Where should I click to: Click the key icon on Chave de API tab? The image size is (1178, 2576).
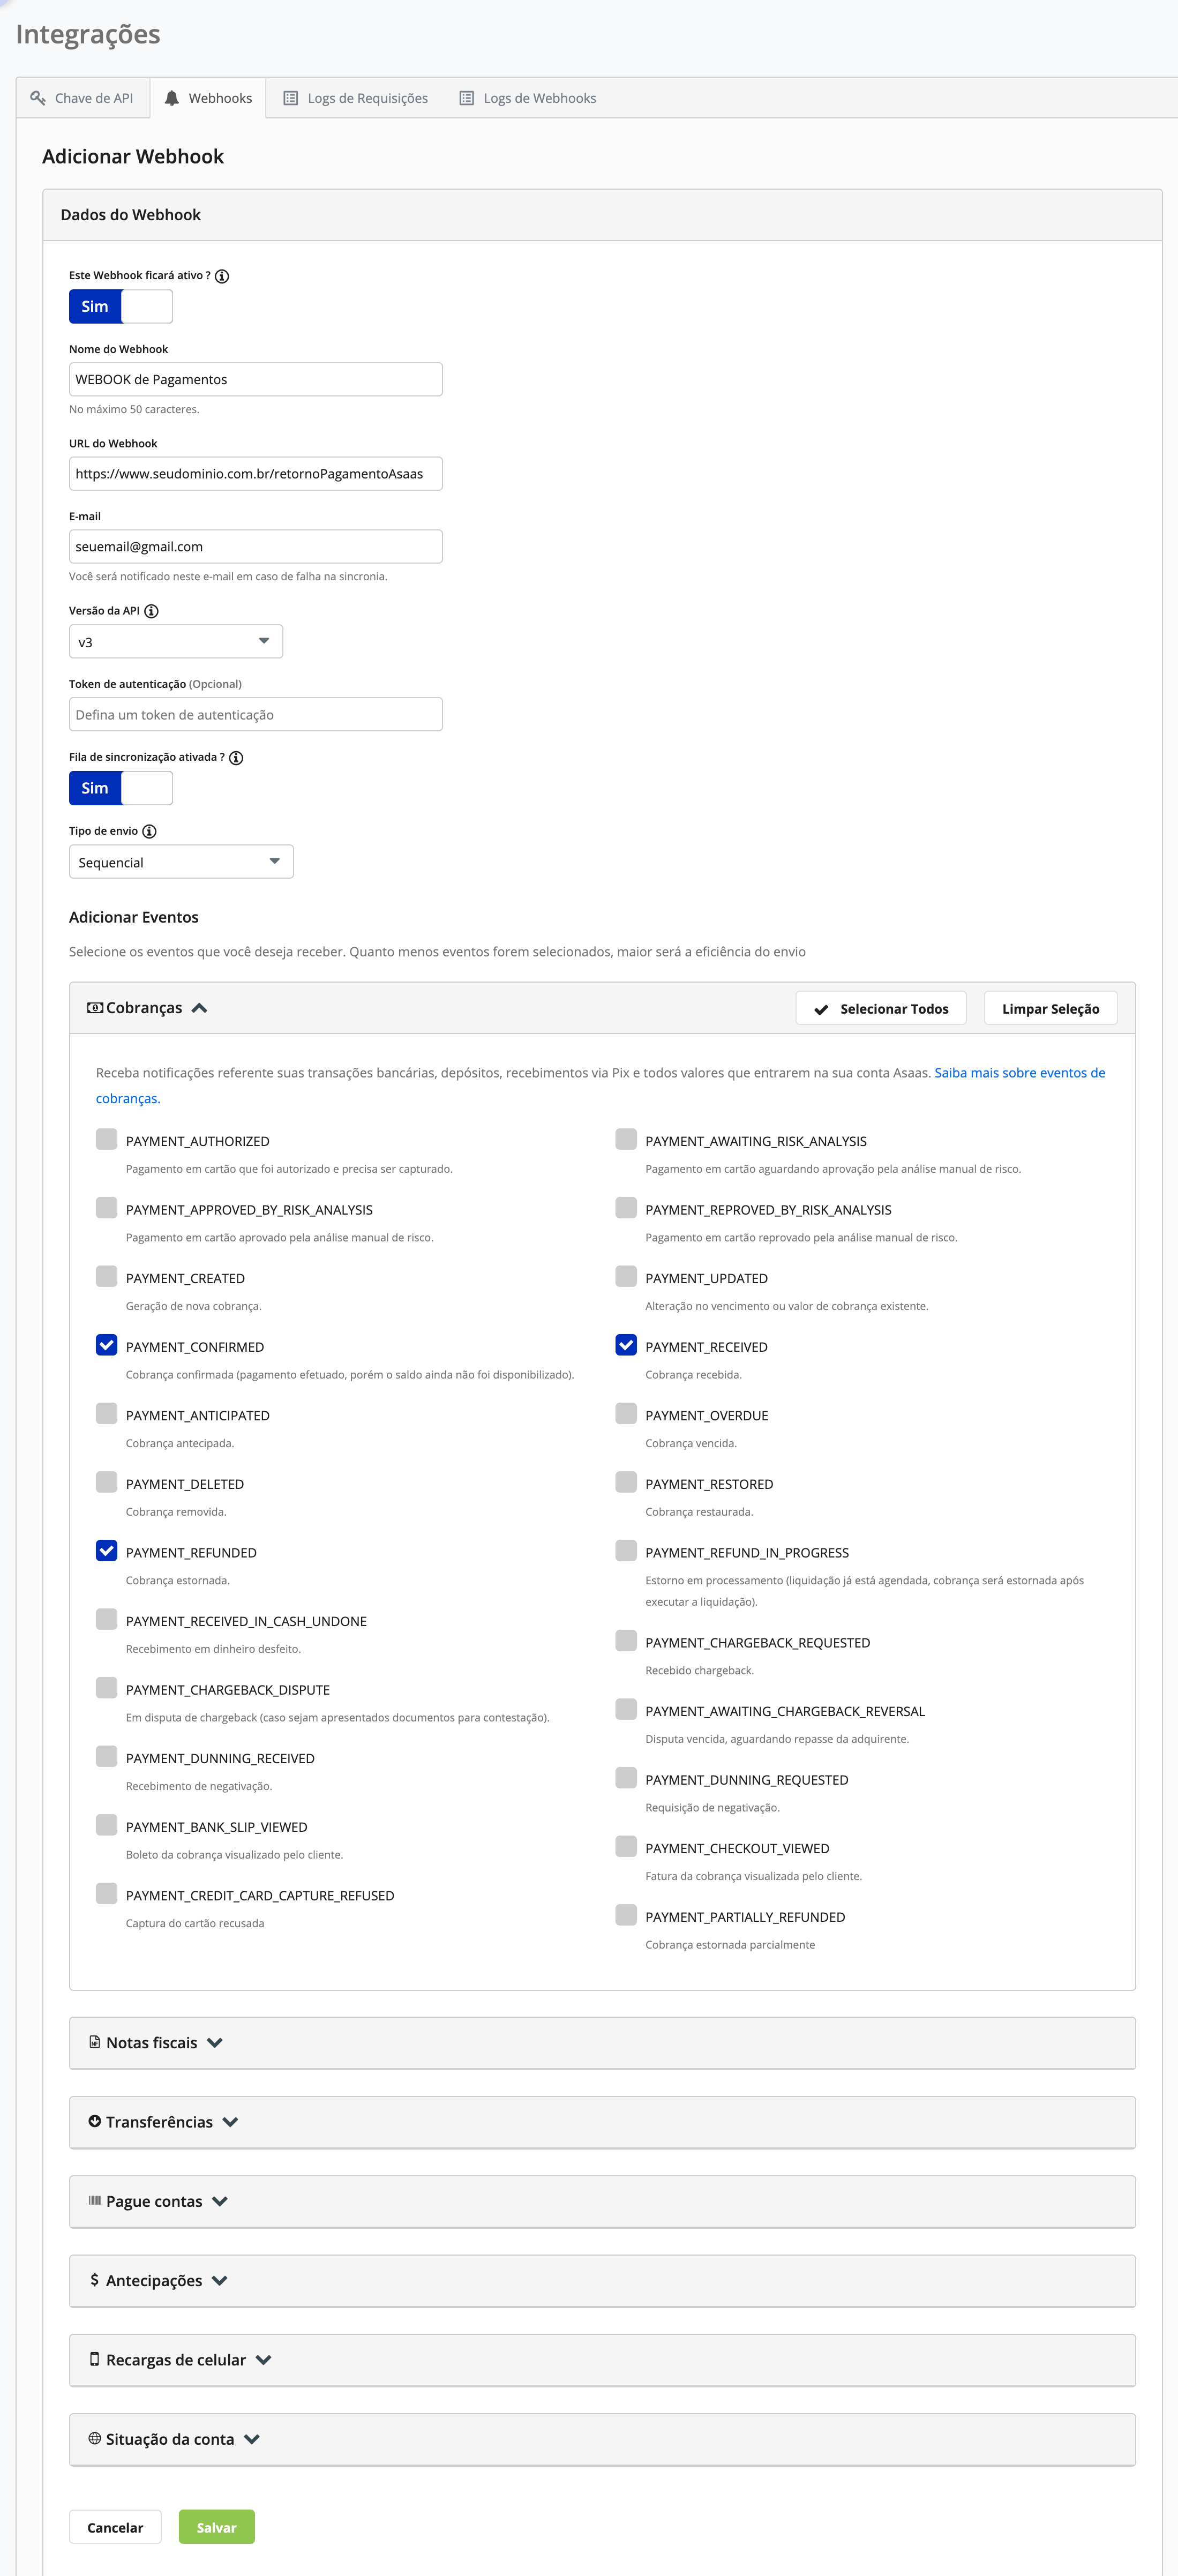(x=38, y=98)
